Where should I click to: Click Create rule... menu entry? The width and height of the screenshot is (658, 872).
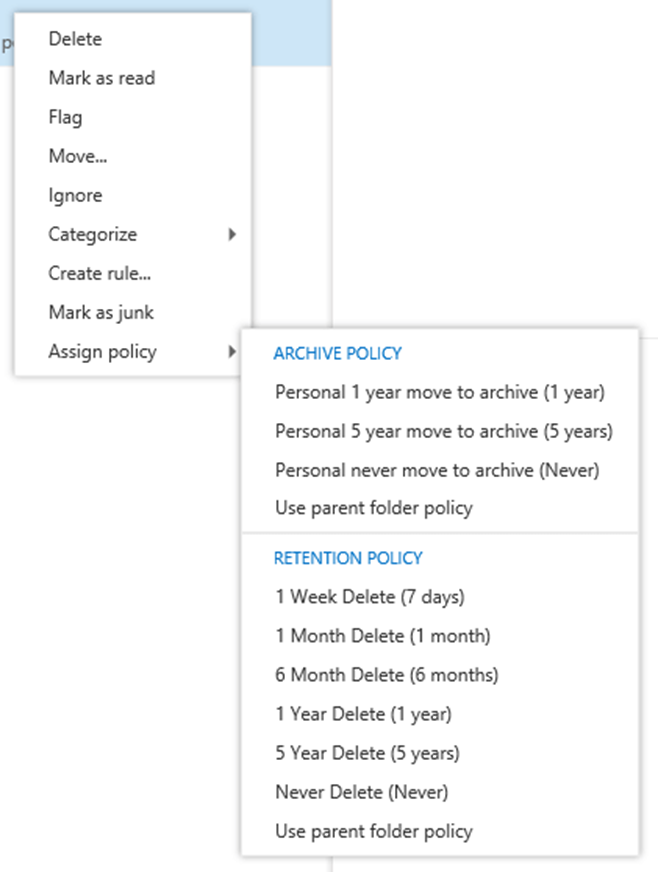point(99,273)
